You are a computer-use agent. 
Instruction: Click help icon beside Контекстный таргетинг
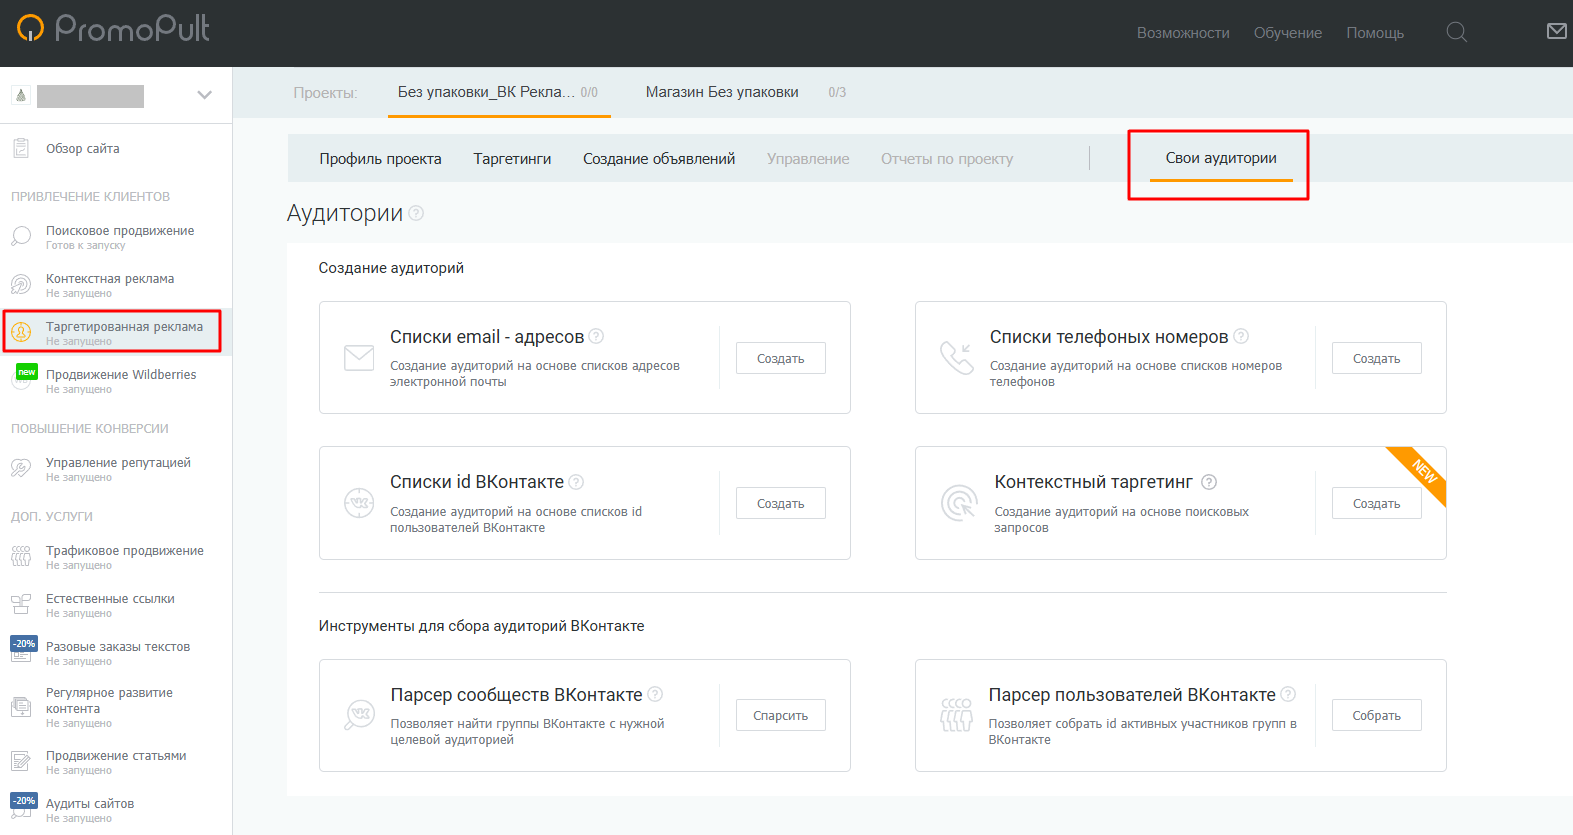(x=1209, y=482)
